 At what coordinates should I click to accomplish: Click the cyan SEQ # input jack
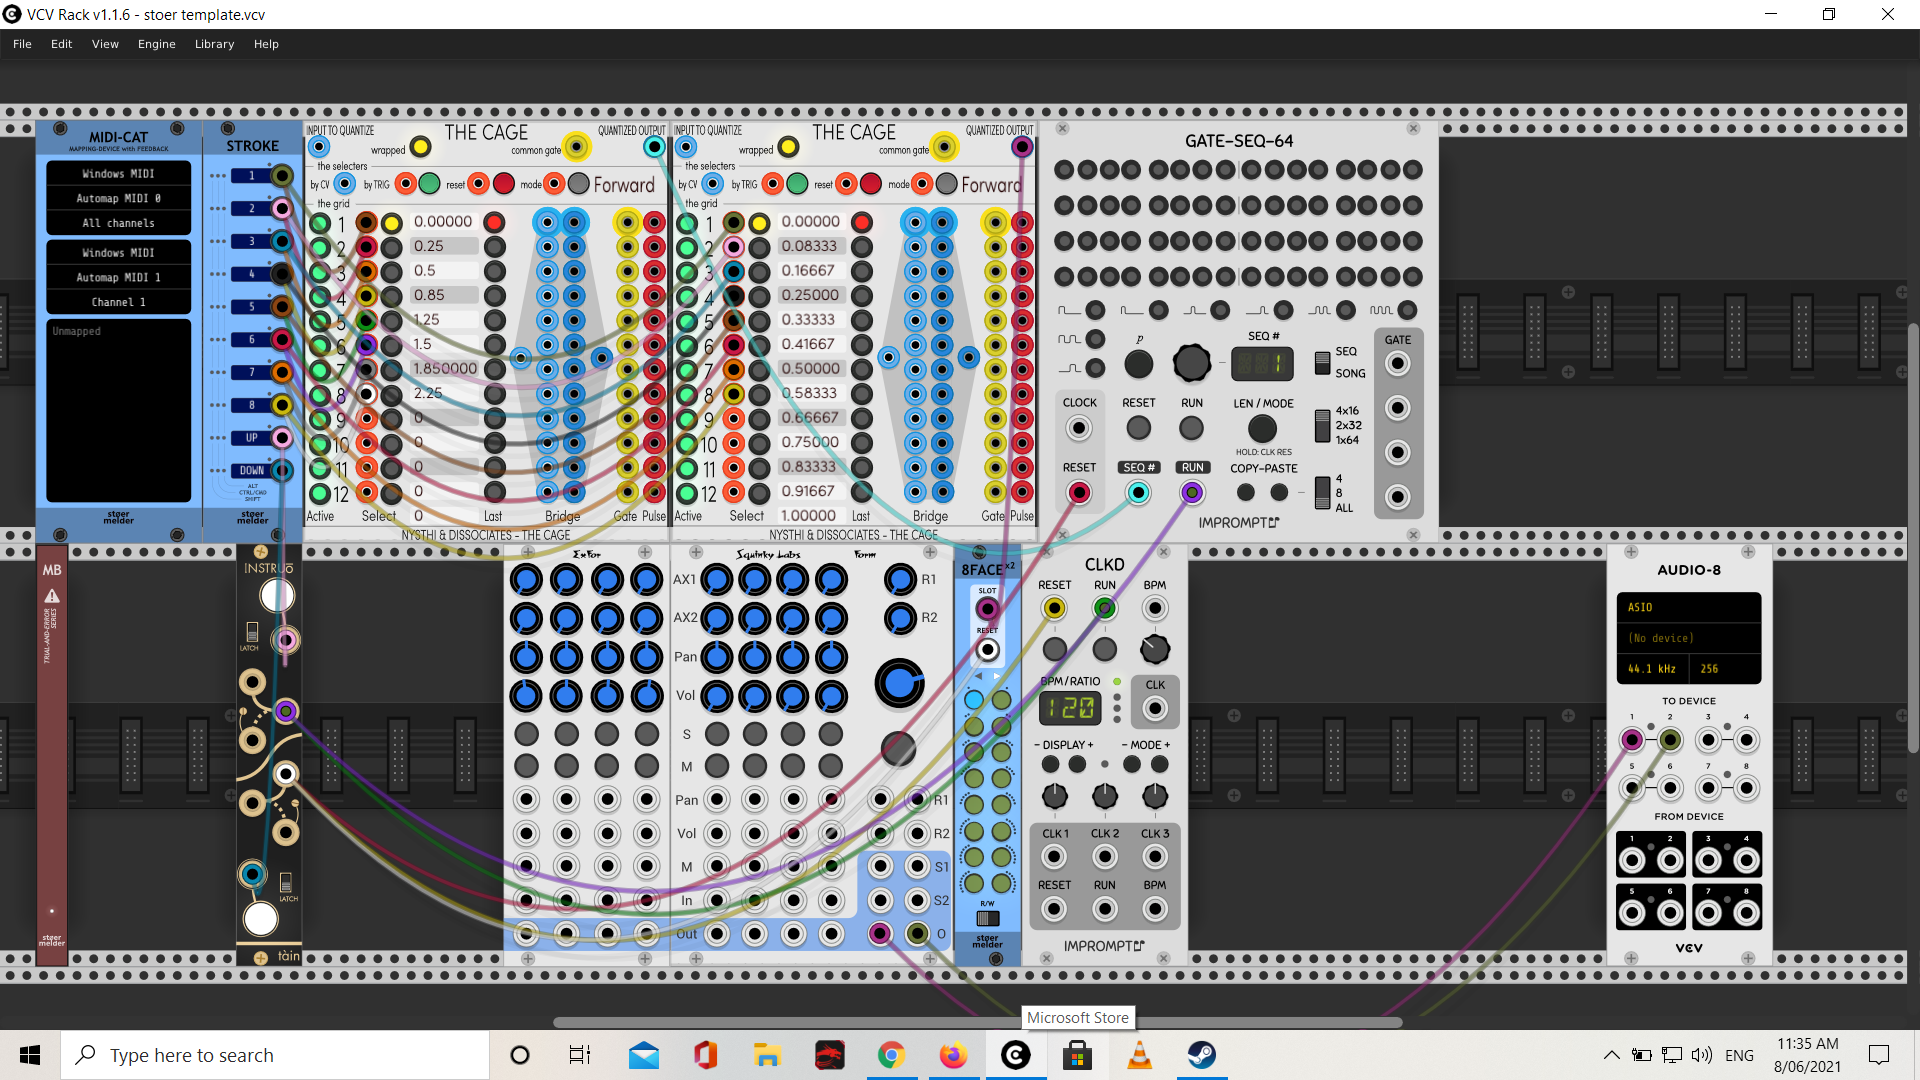(1138, 492)
